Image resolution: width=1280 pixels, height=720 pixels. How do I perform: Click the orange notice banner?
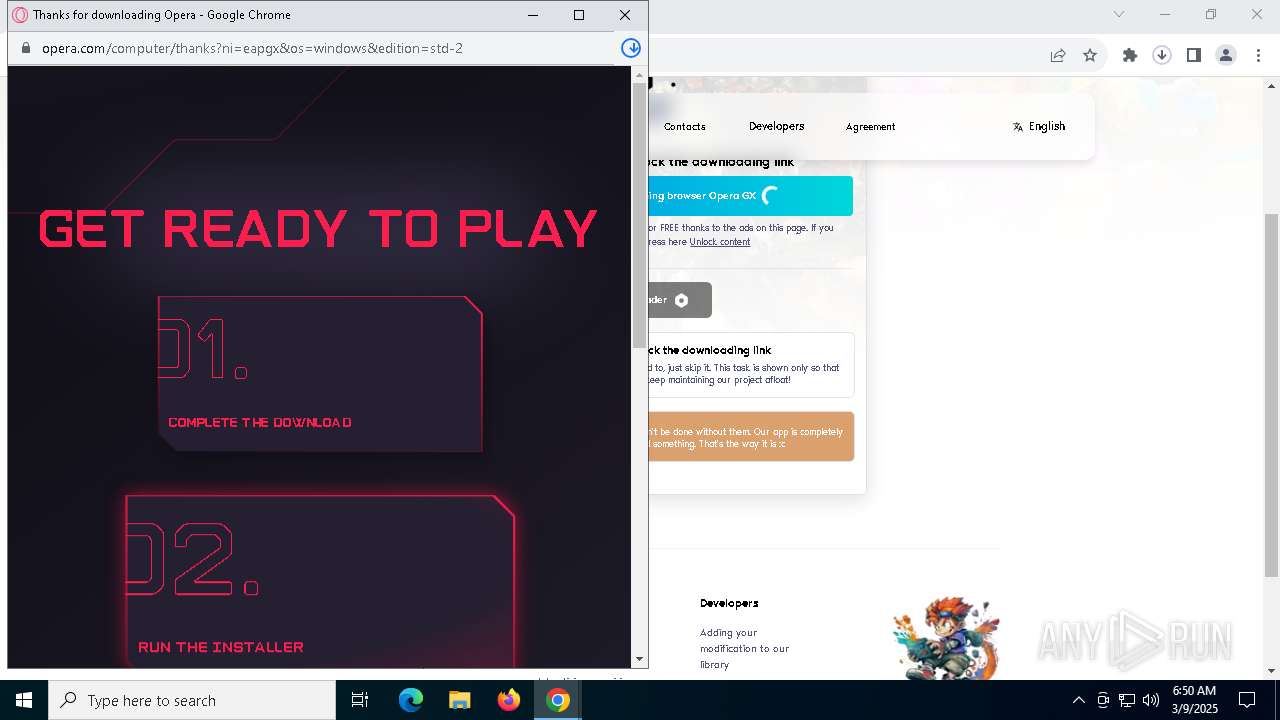coord(751,437)
